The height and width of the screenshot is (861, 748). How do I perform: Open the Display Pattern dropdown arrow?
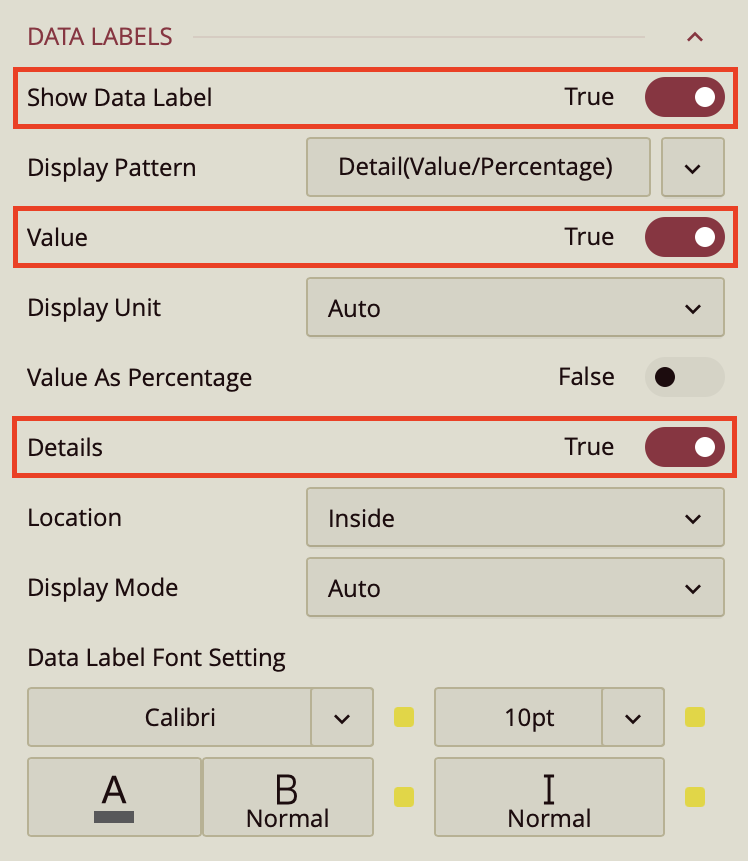point(693,167)
